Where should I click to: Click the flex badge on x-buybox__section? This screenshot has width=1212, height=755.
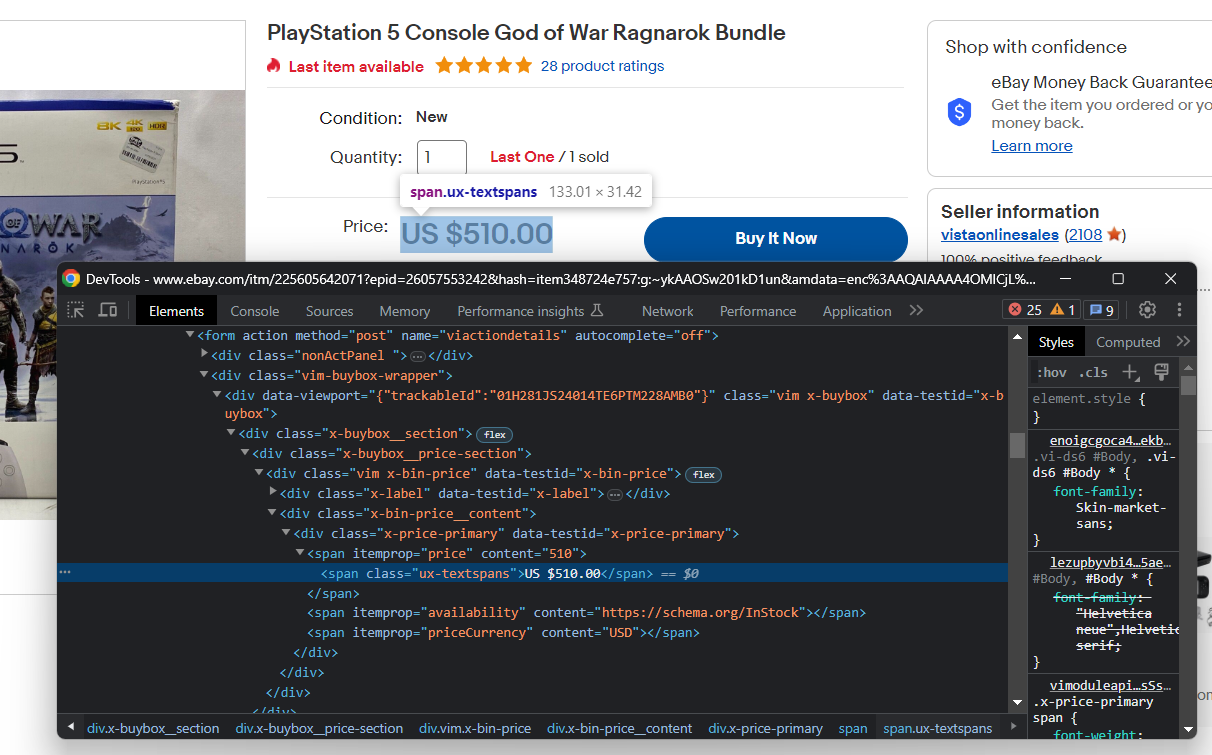(x=494, y=434)
